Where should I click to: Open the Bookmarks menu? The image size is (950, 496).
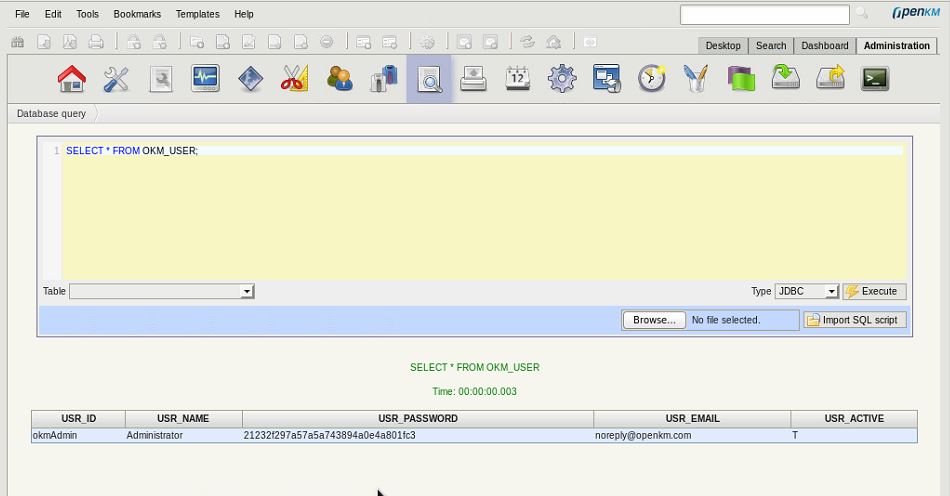137,14
